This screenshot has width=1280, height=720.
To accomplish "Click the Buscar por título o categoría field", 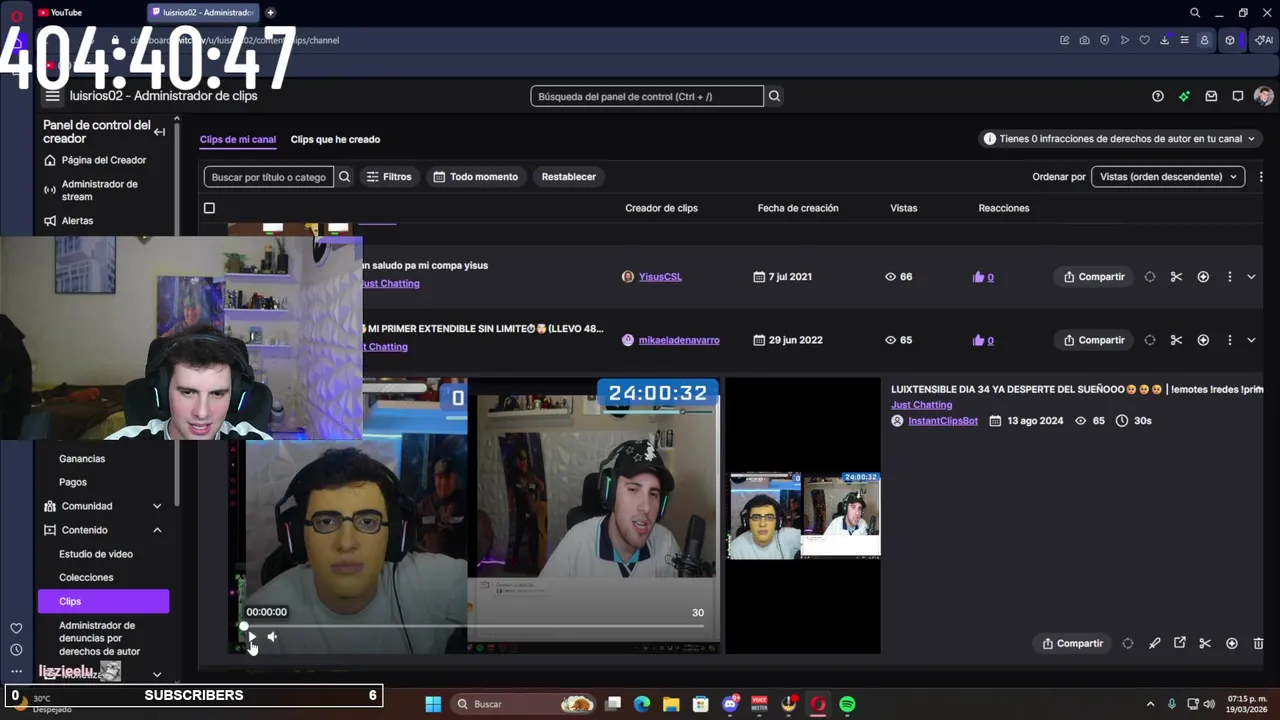I will coord(268,177).
